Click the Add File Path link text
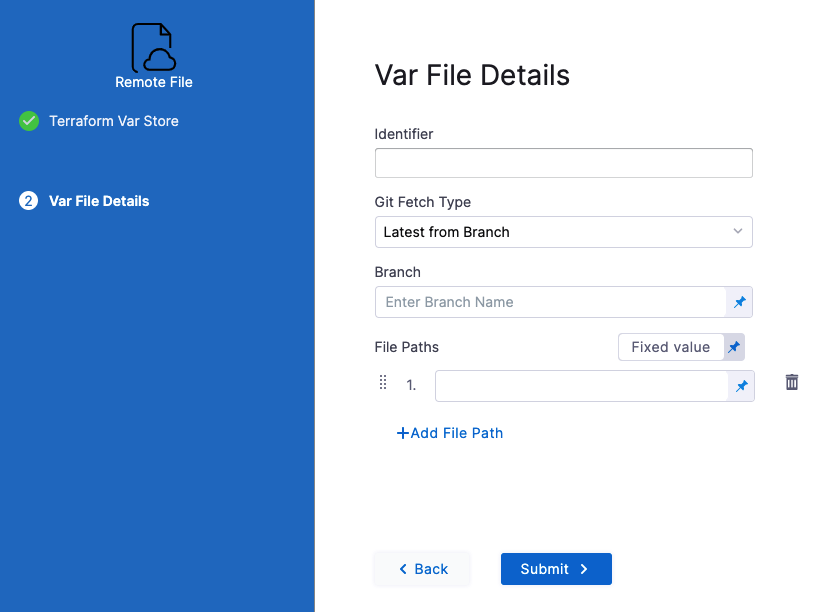This screenshot has width=836, height=612. click(457, 433)
